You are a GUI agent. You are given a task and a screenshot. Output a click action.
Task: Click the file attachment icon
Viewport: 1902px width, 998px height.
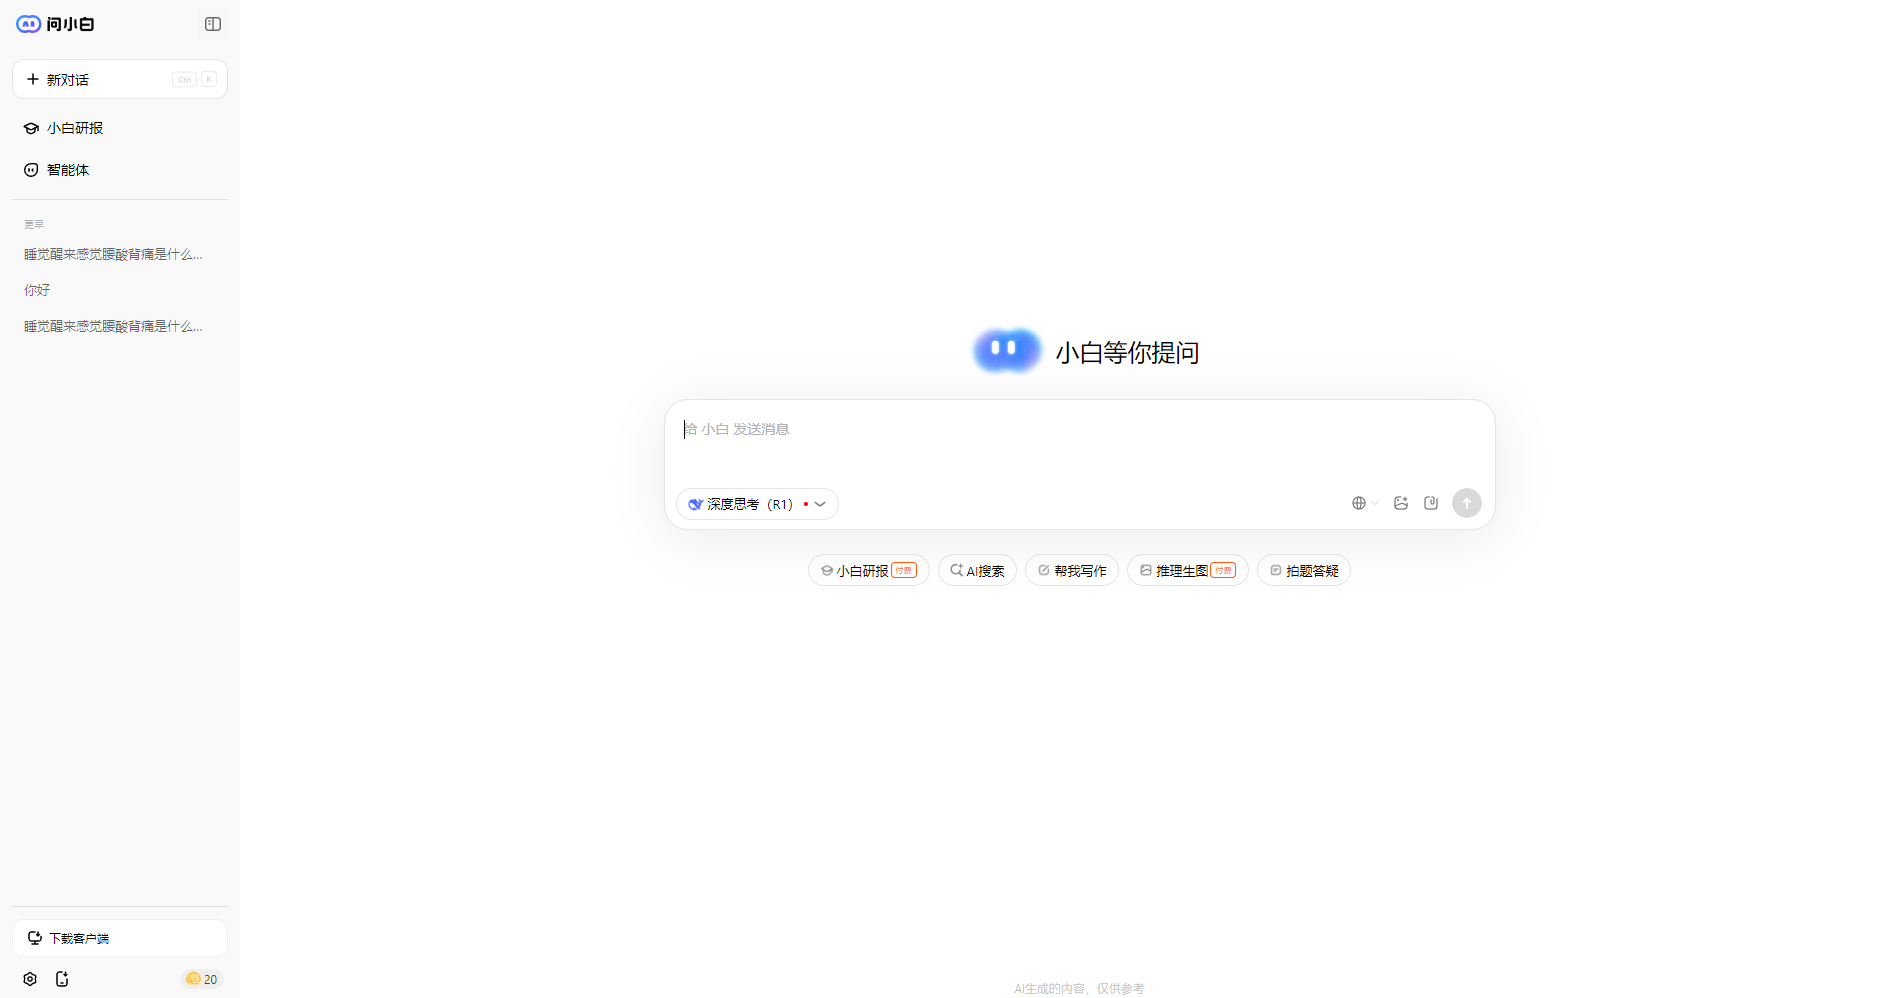click(1431, 503)
